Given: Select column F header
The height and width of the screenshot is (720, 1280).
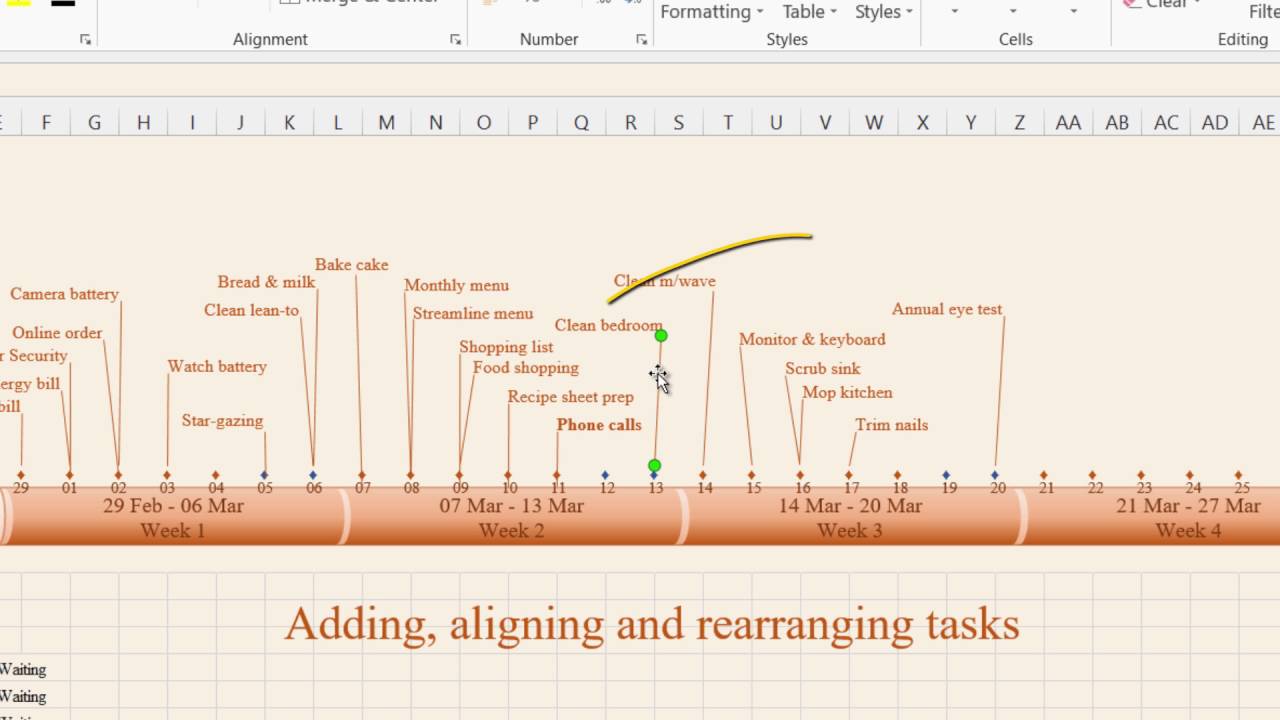Looking at the screenshot, I should (46, 122).
